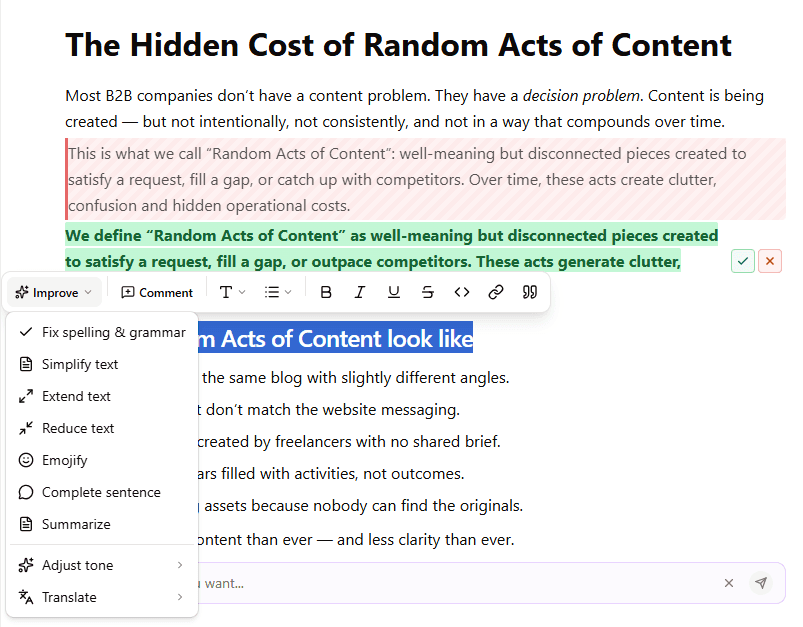Convert selection to a block quote
The height and width of the screenshot is (627, 803).
pos(530,292)
